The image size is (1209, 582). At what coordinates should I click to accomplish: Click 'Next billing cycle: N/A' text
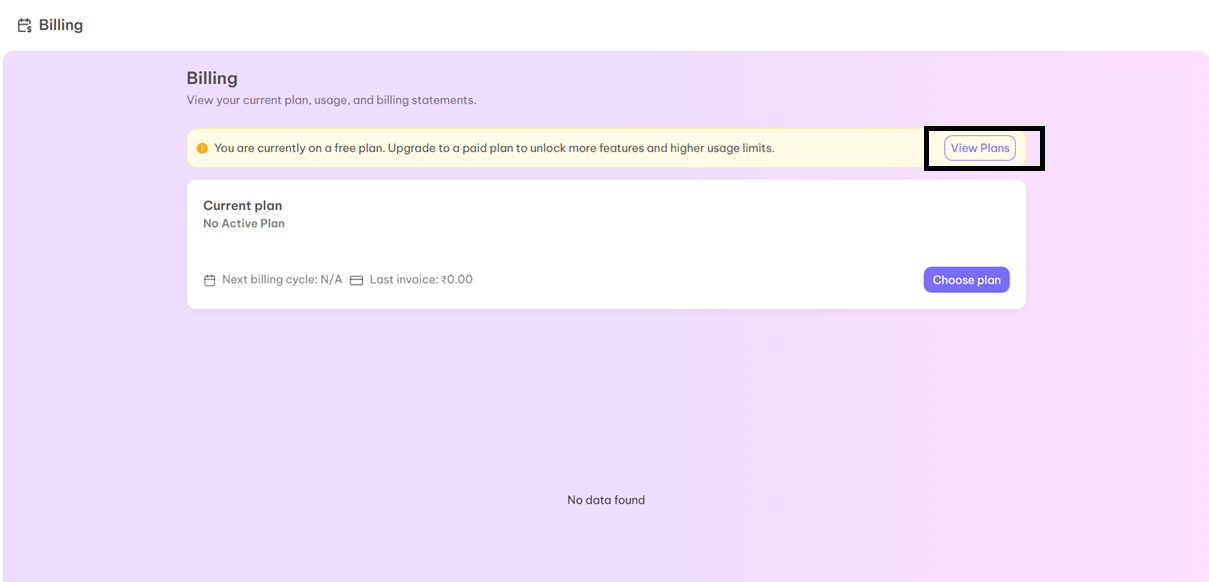click(282, 279)
